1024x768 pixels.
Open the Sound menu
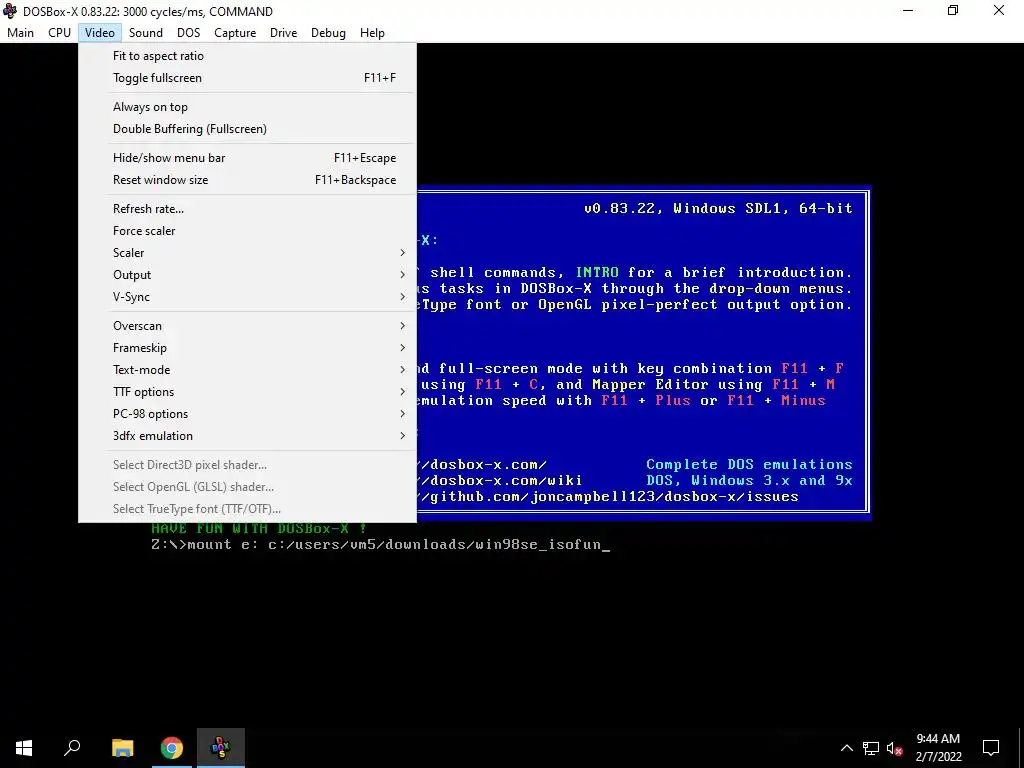146,33
